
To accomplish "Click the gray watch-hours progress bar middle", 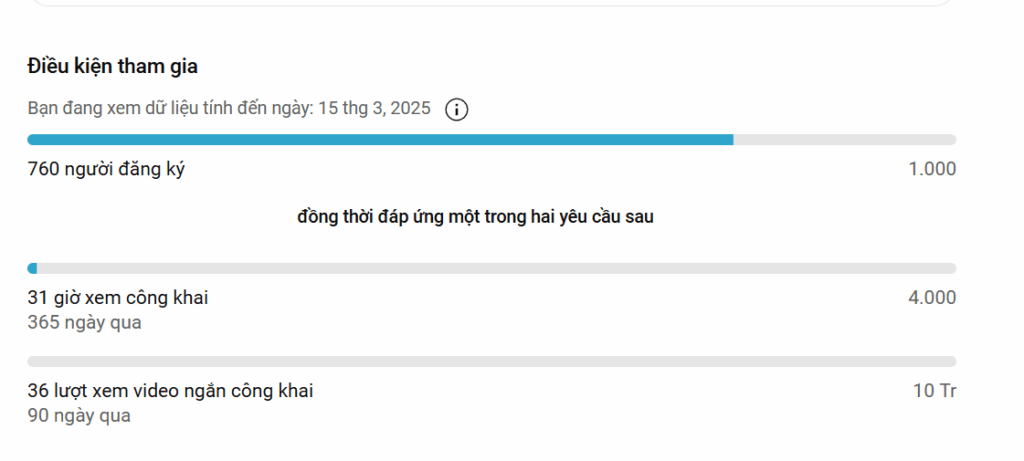I will (492, 268).
